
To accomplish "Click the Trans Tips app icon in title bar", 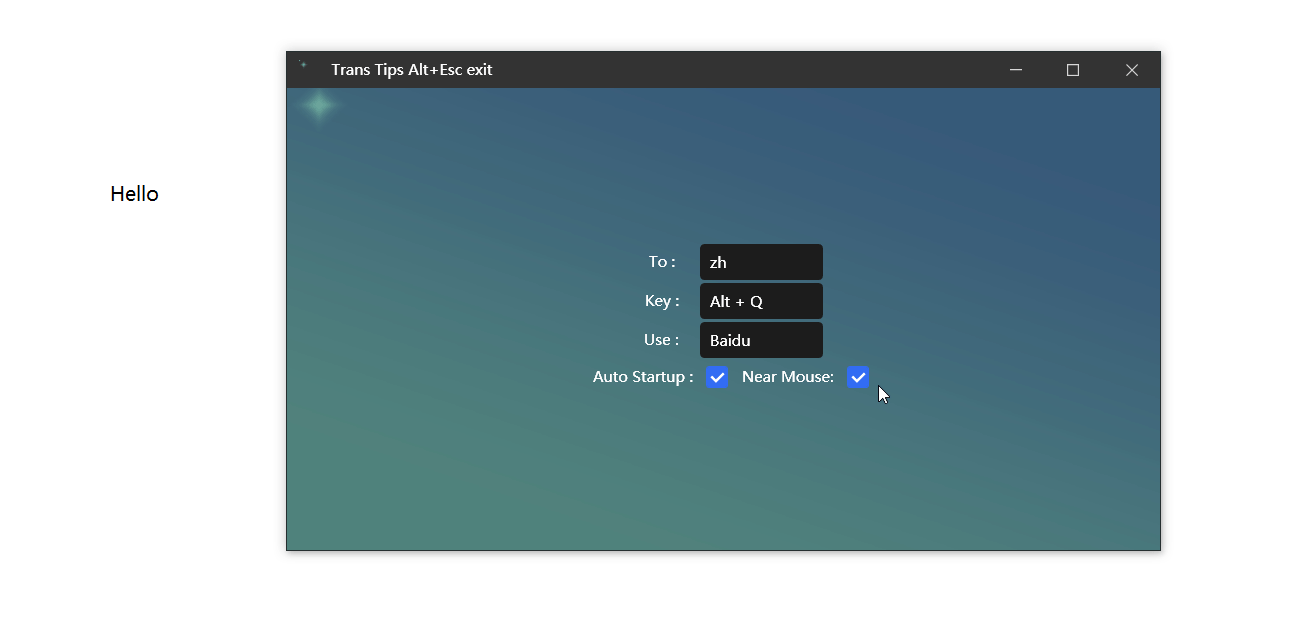I will click(303, 65).
